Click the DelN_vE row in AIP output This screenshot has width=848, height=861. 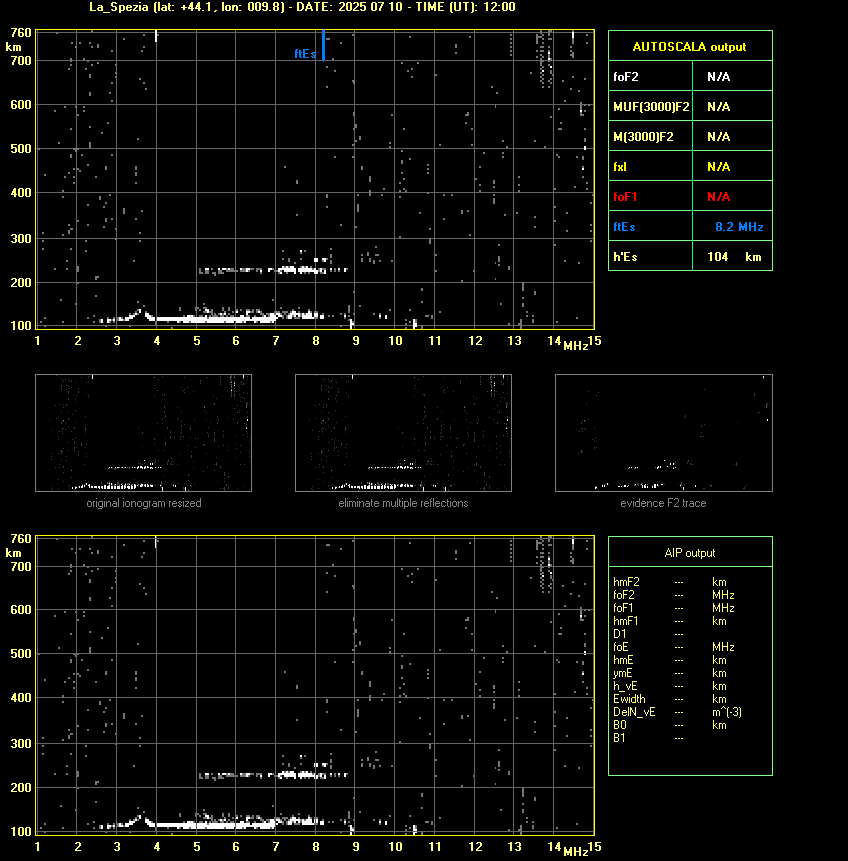(x=678, y=712)
